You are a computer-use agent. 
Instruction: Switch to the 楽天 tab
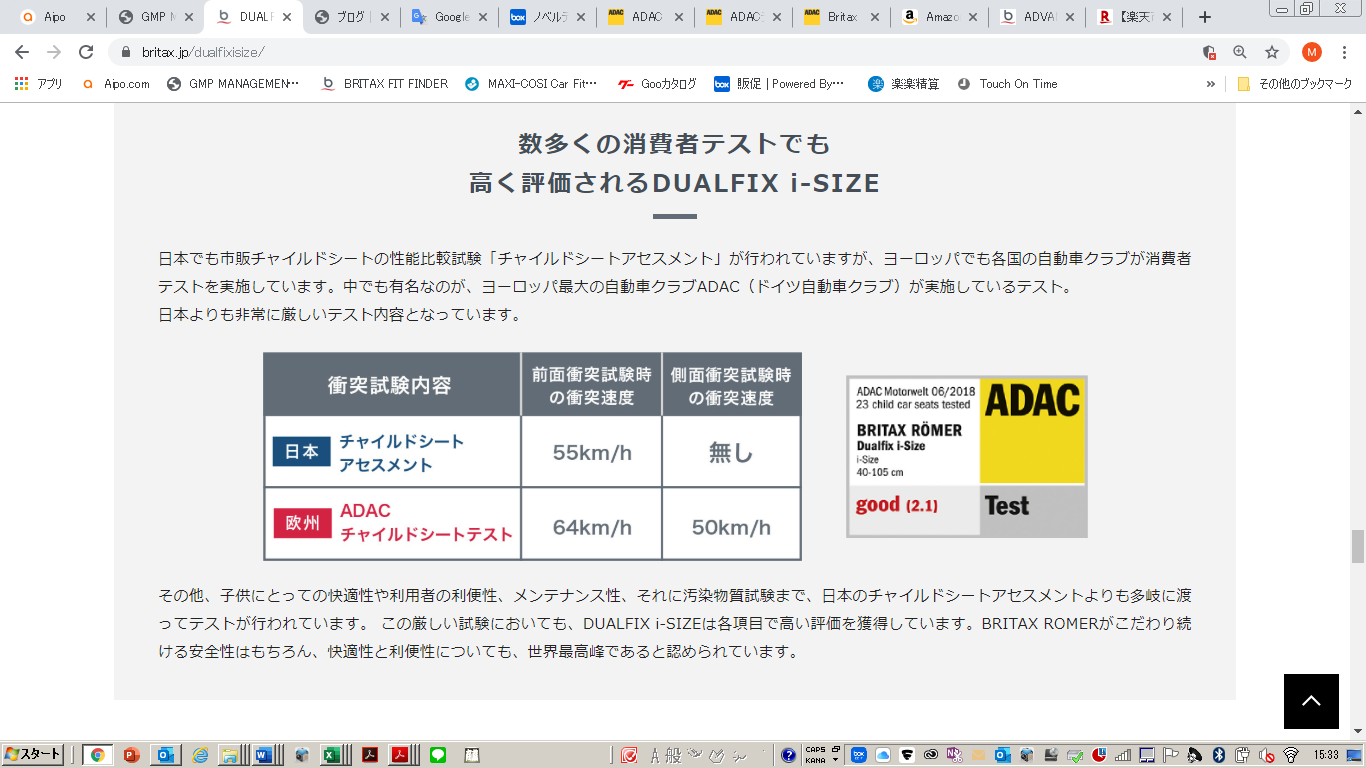pyautogui.click(x=1134, y=17)
